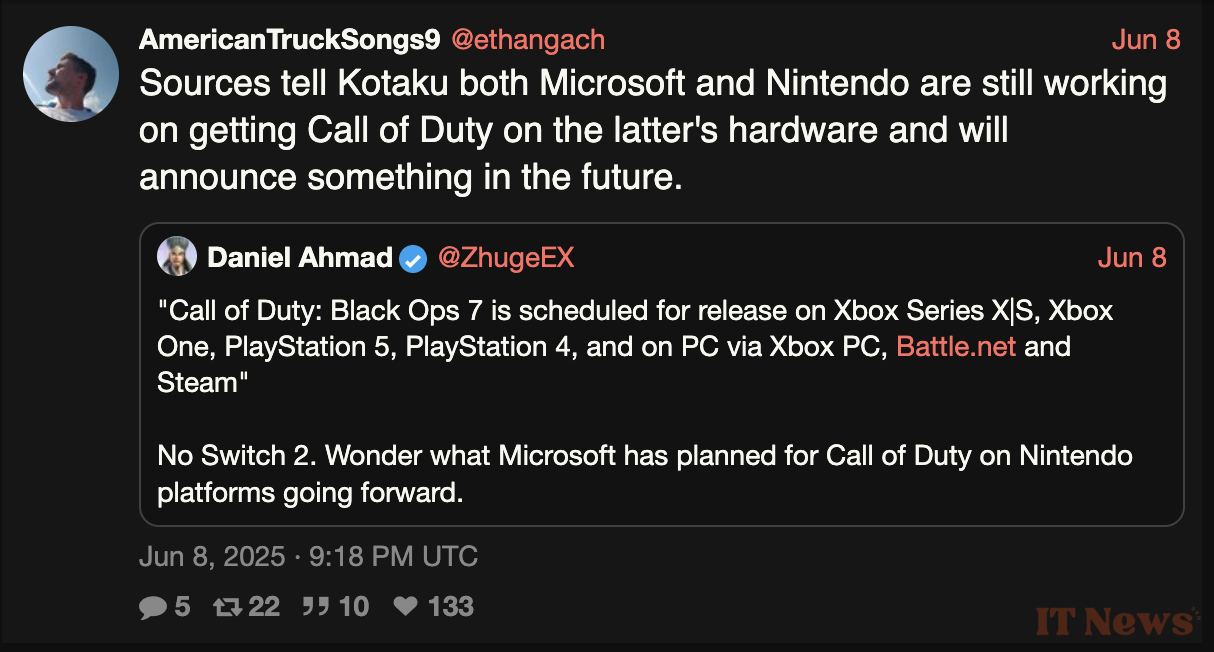Click the main tweet text about Kotaku sources
Screen dimensions: 1214x652
(x=652, y=130)
